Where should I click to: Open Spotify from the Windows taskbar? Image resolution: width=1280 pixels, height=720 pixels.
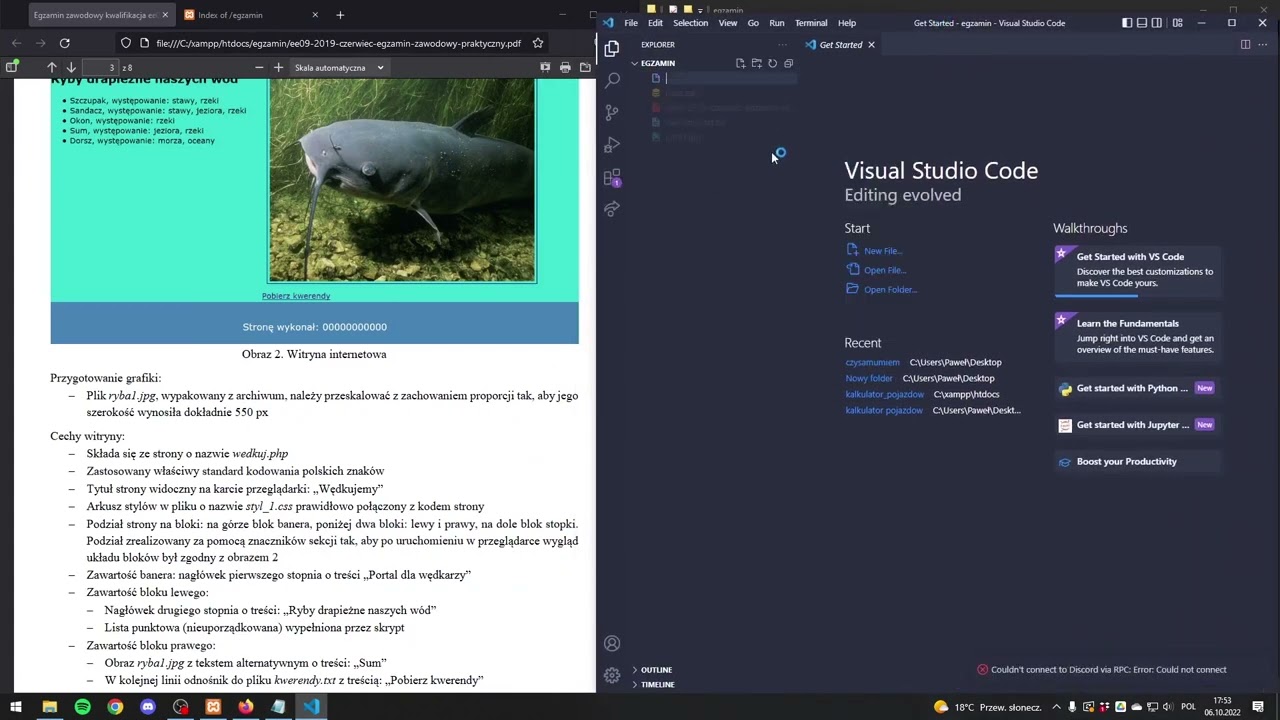pyautogui.click(x=83, y=707)
